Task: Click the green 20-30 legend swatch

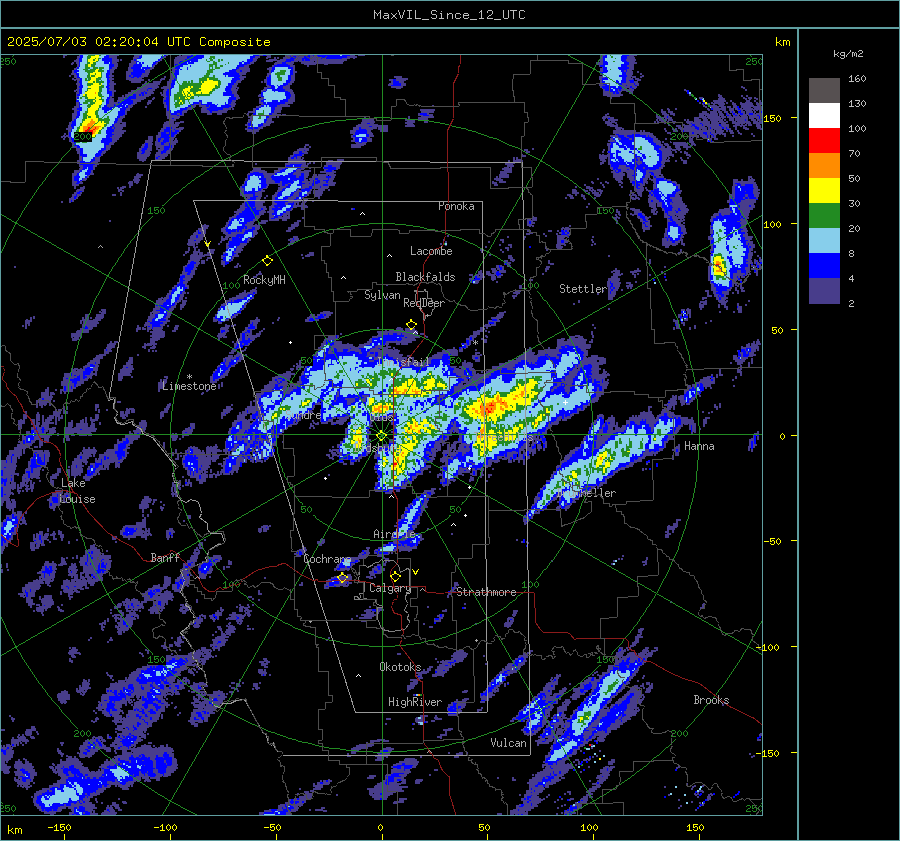Action: [x=824, y=215]
